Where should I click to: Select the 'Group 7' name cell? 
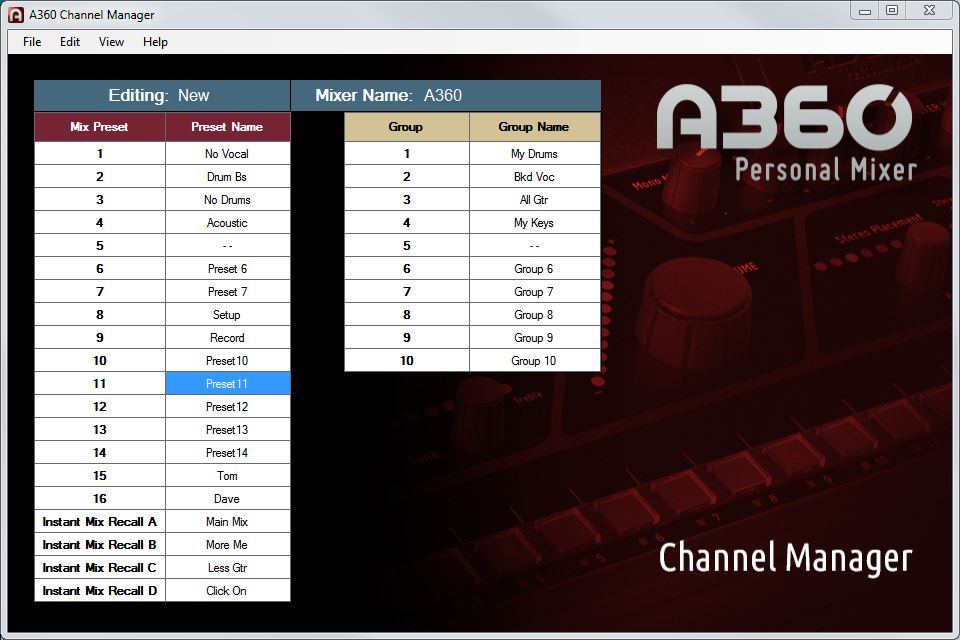pos(534,292)
